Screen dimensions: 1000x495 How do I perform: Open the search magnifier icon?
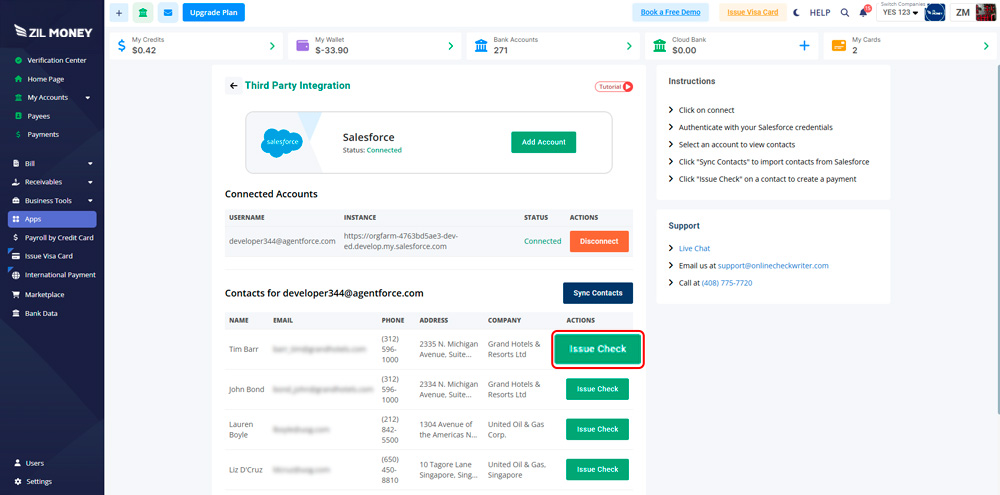click(845, 12)
